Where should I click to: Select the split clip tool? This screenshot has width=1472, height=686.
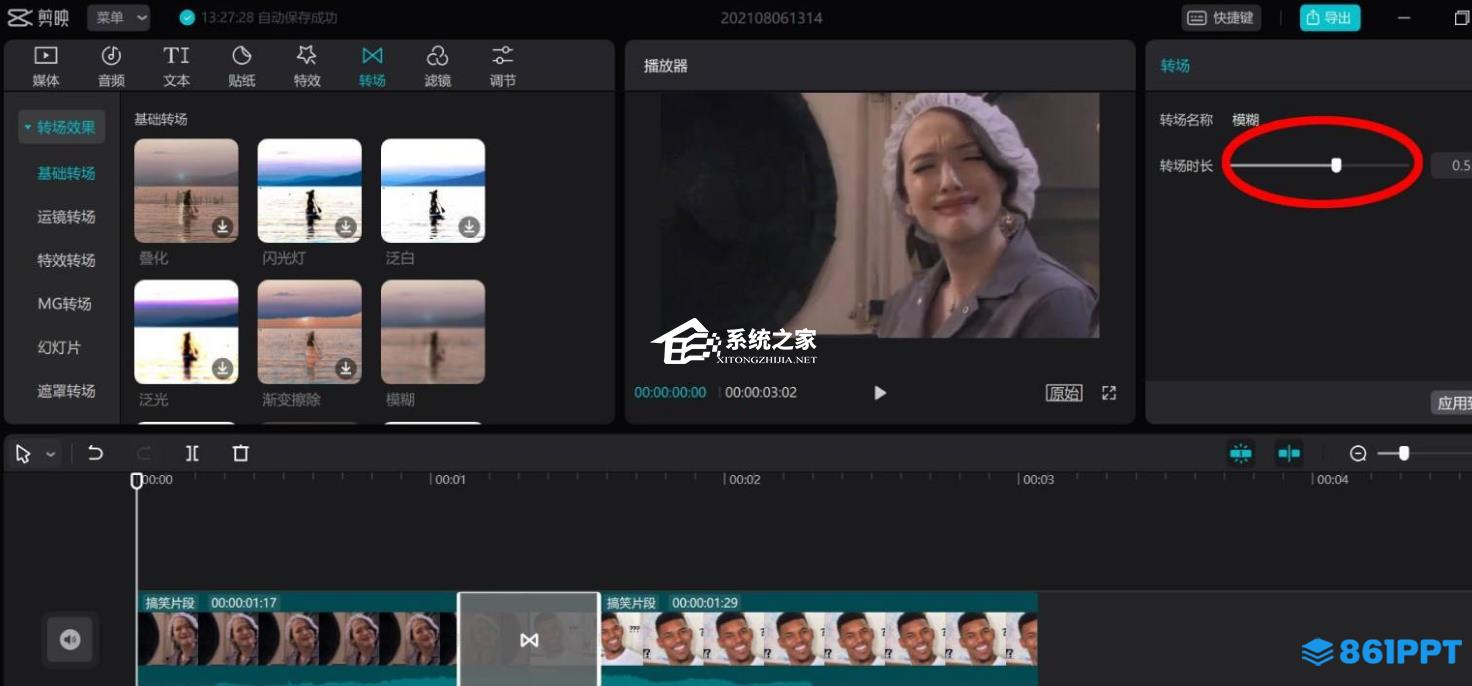(x=192, y=453)
